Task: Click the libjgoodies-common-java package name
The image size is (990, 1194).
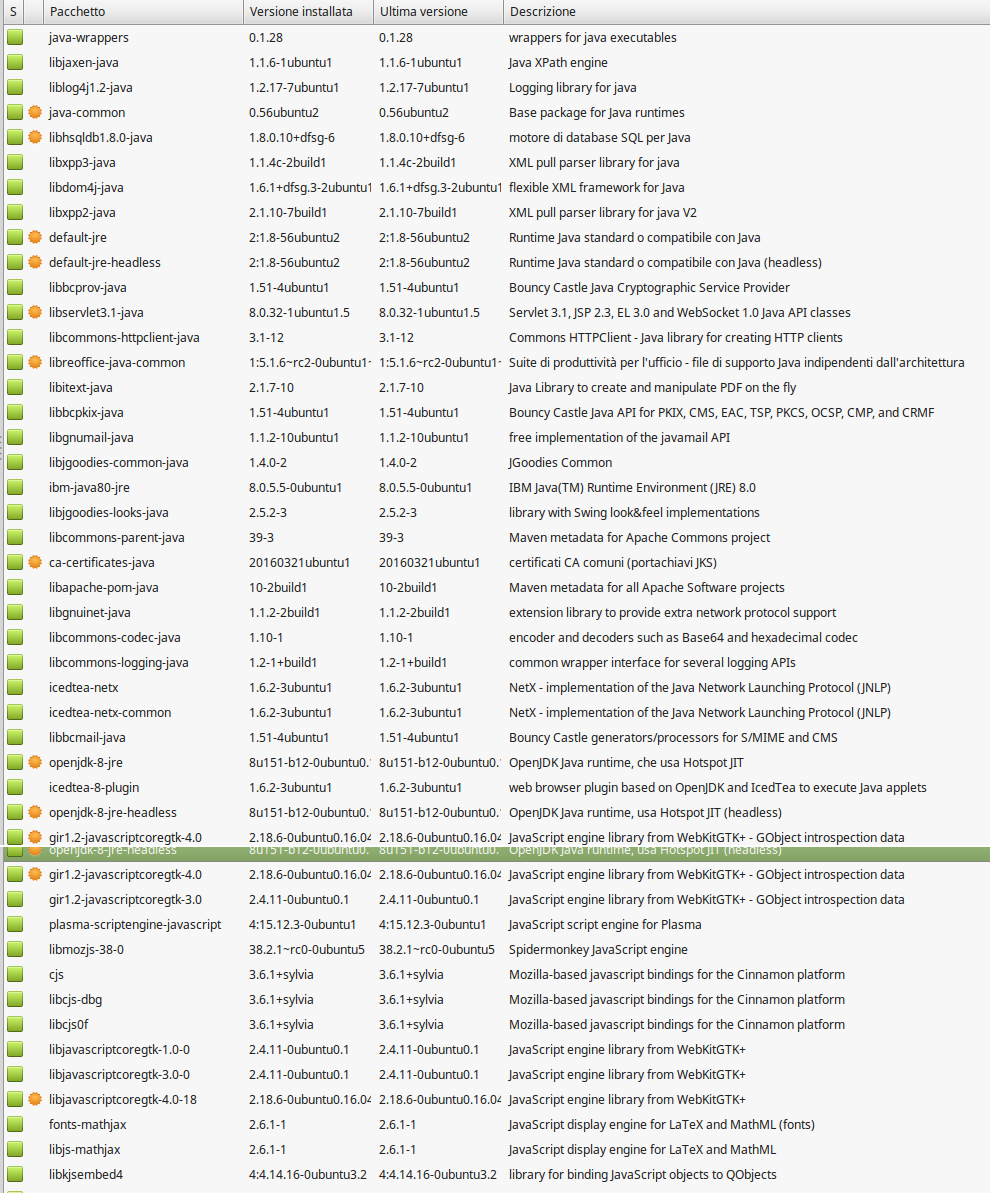Action: [119, 462]
